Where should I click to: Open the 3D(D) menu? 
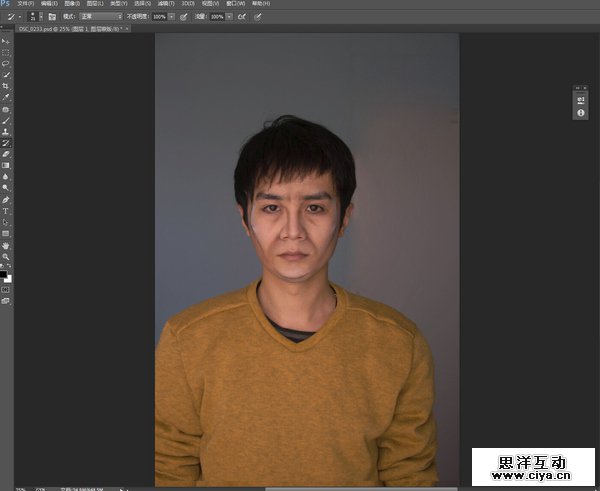click(x=188, y=3)
